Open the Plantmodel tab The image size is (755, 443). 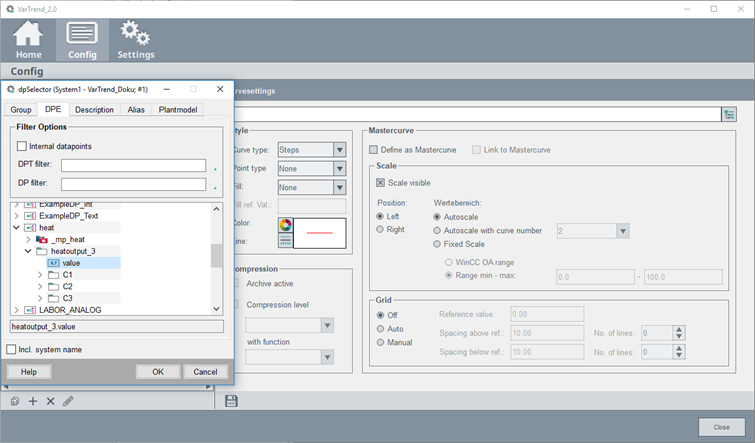coord(178,110)
